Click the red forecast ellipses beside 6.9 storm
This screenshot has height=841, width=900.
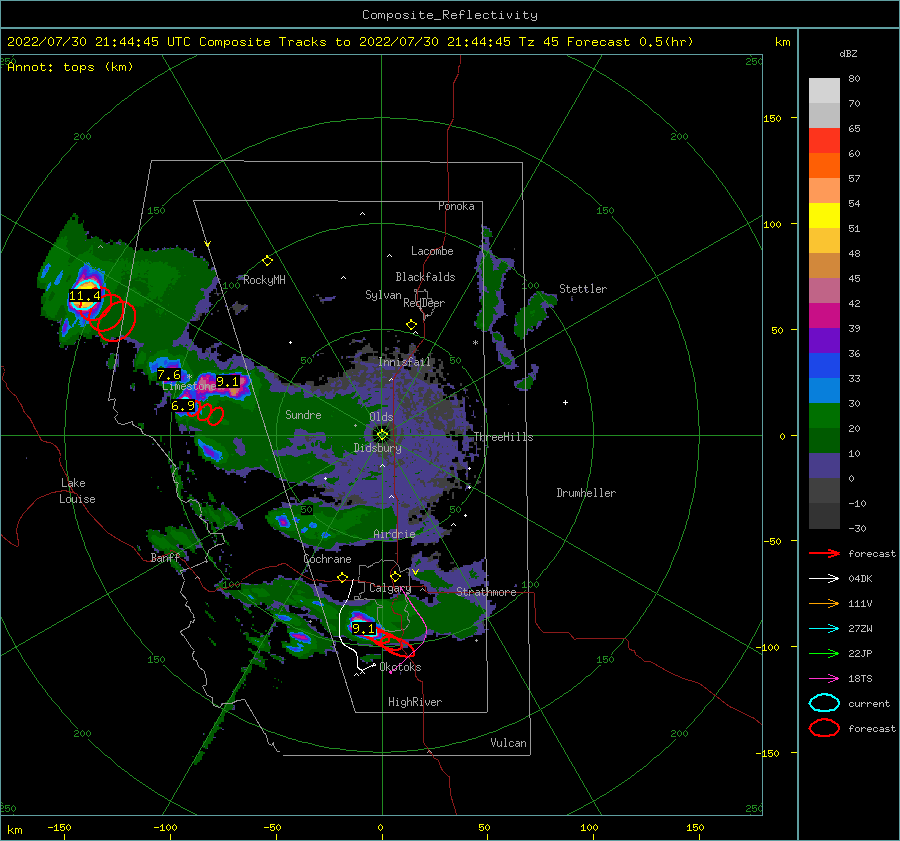208,414
